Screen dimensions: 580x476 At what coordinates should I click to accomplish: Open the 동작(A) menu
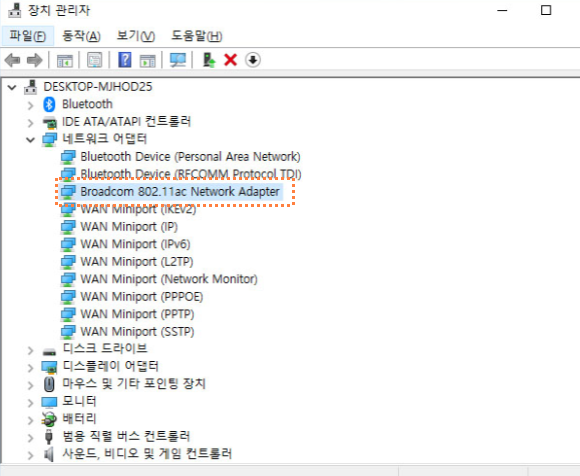[x=81, y=36]
